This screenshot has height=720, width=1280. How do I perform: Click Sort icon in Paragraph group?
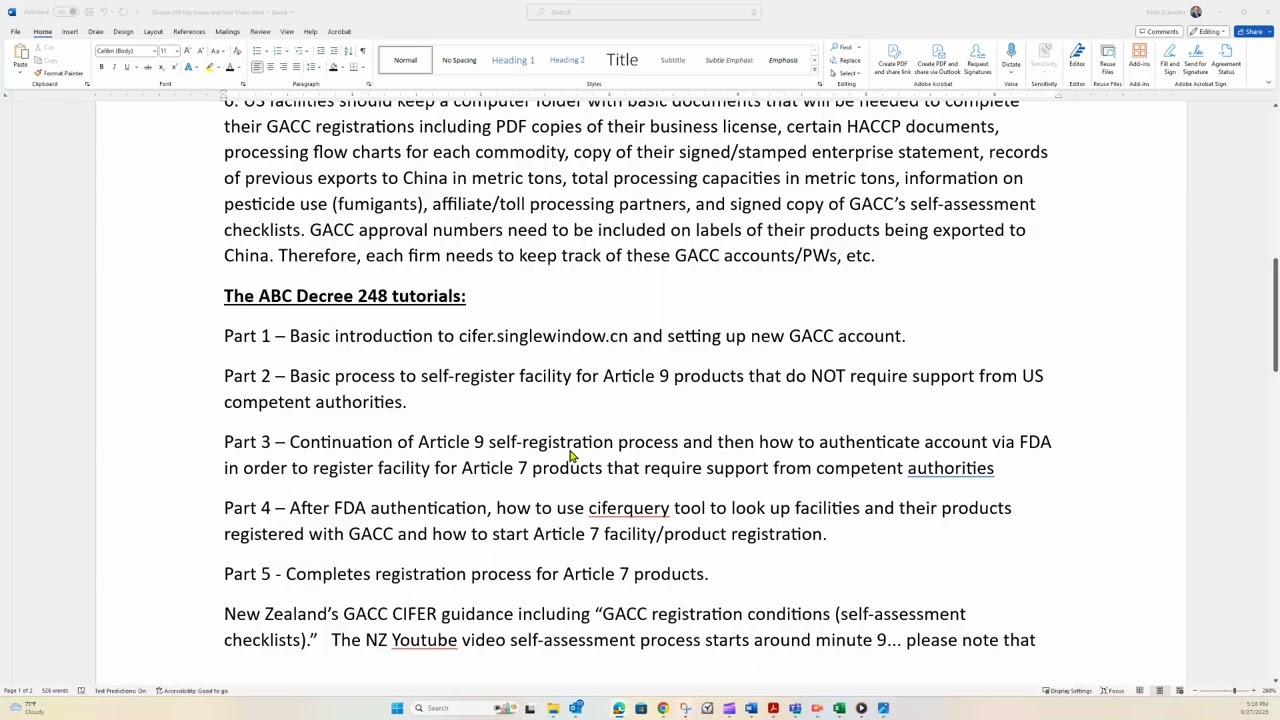pos(348,51)
